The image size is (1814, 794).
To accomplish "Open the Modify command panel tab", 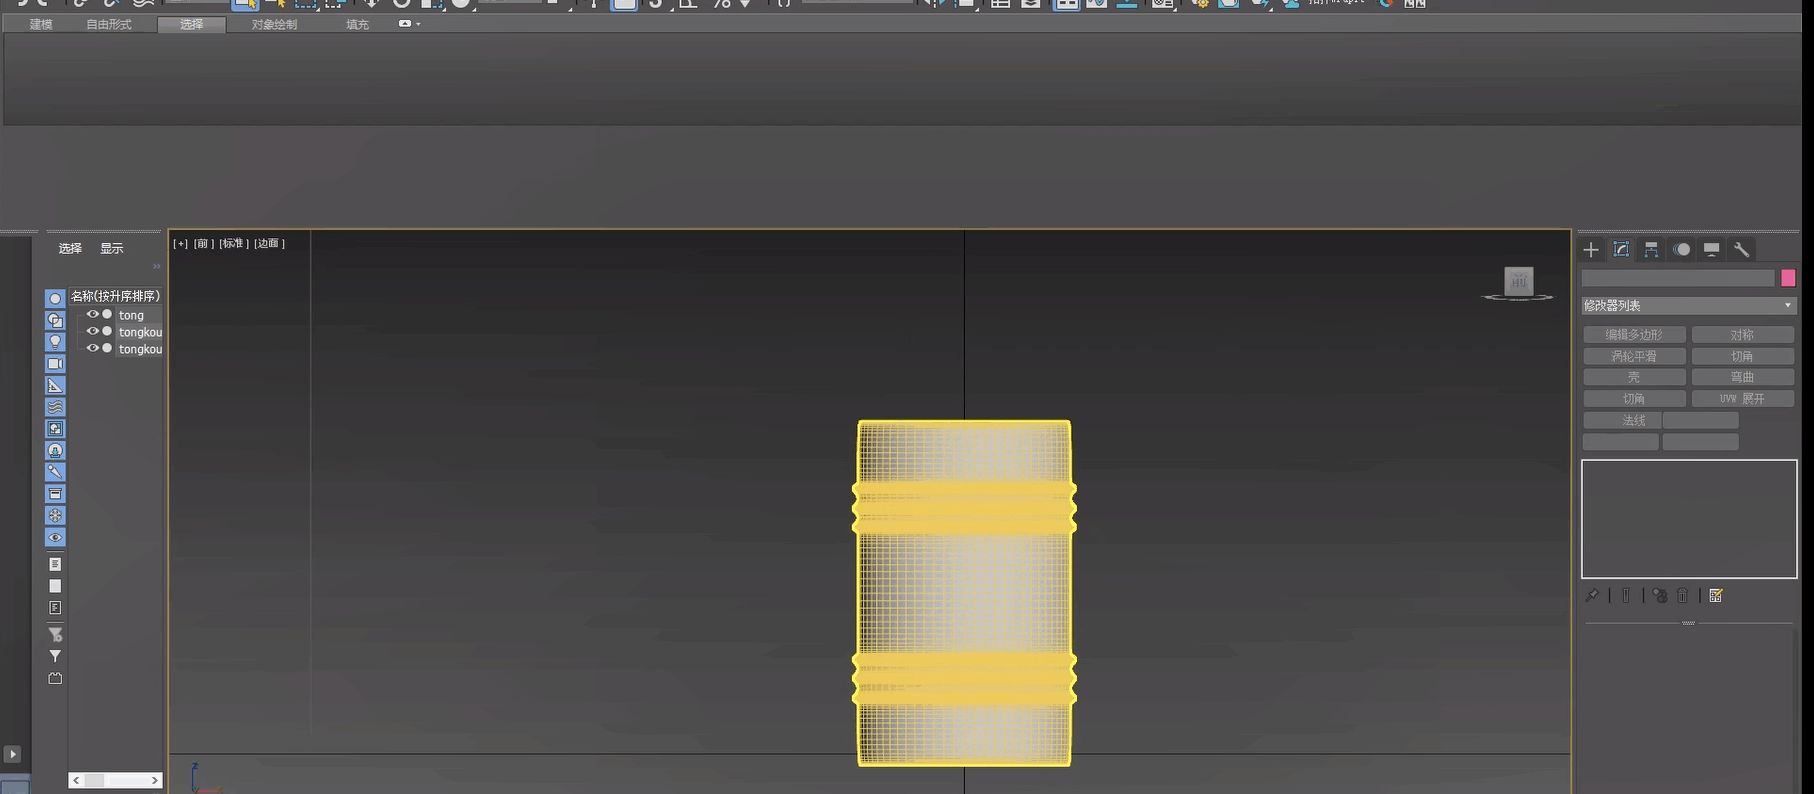I will click(1621, 250).
